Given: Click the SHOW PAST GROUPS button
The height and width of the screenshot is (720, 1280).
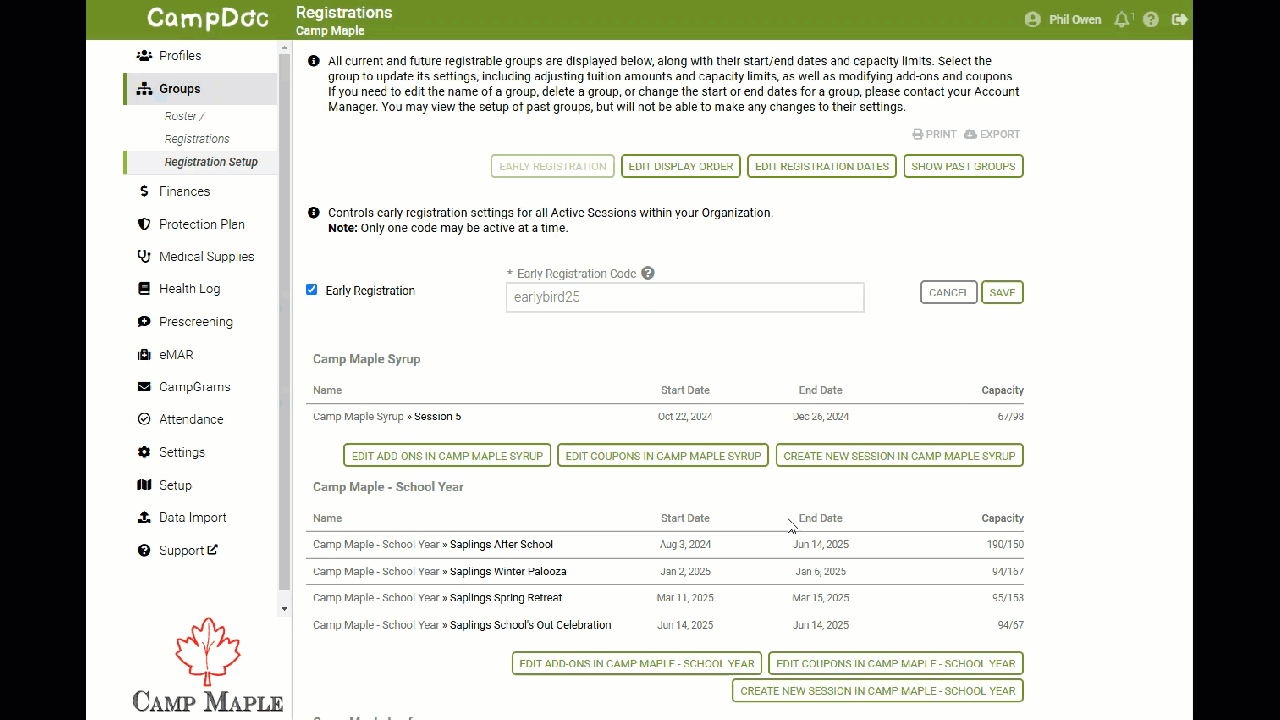Looking at the screenshot, I should click(x=963, y=166).
